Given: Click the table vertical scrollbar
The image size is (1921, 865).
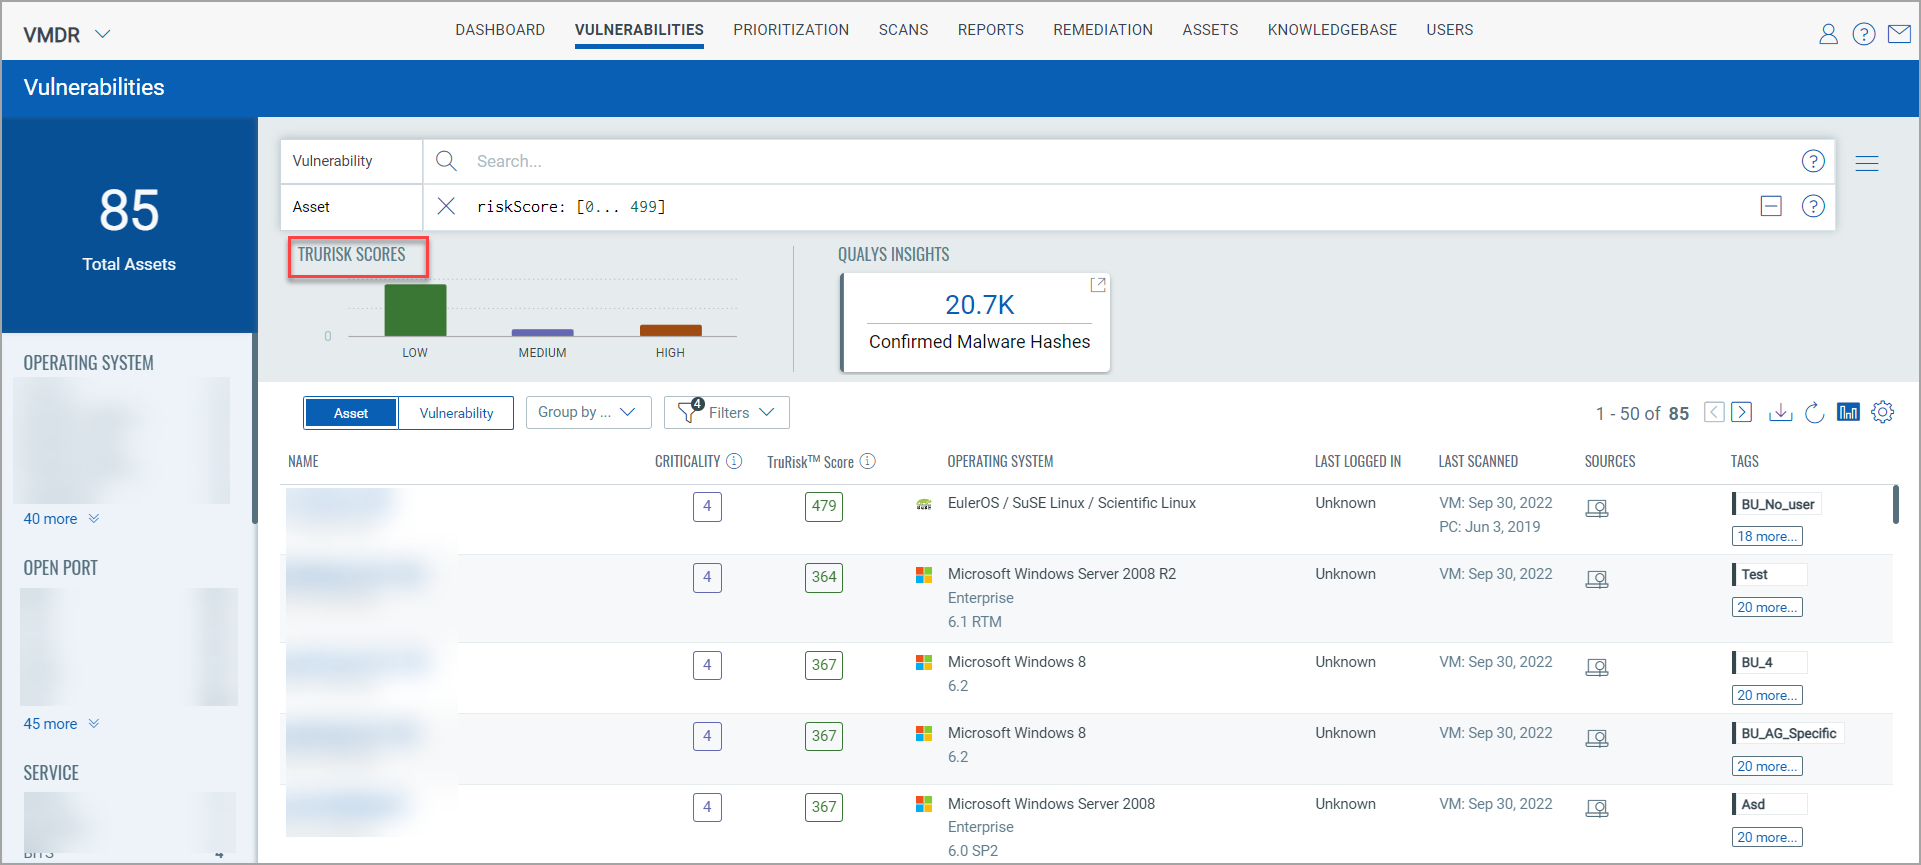Looking at the screenshot, I should 1895,504.
